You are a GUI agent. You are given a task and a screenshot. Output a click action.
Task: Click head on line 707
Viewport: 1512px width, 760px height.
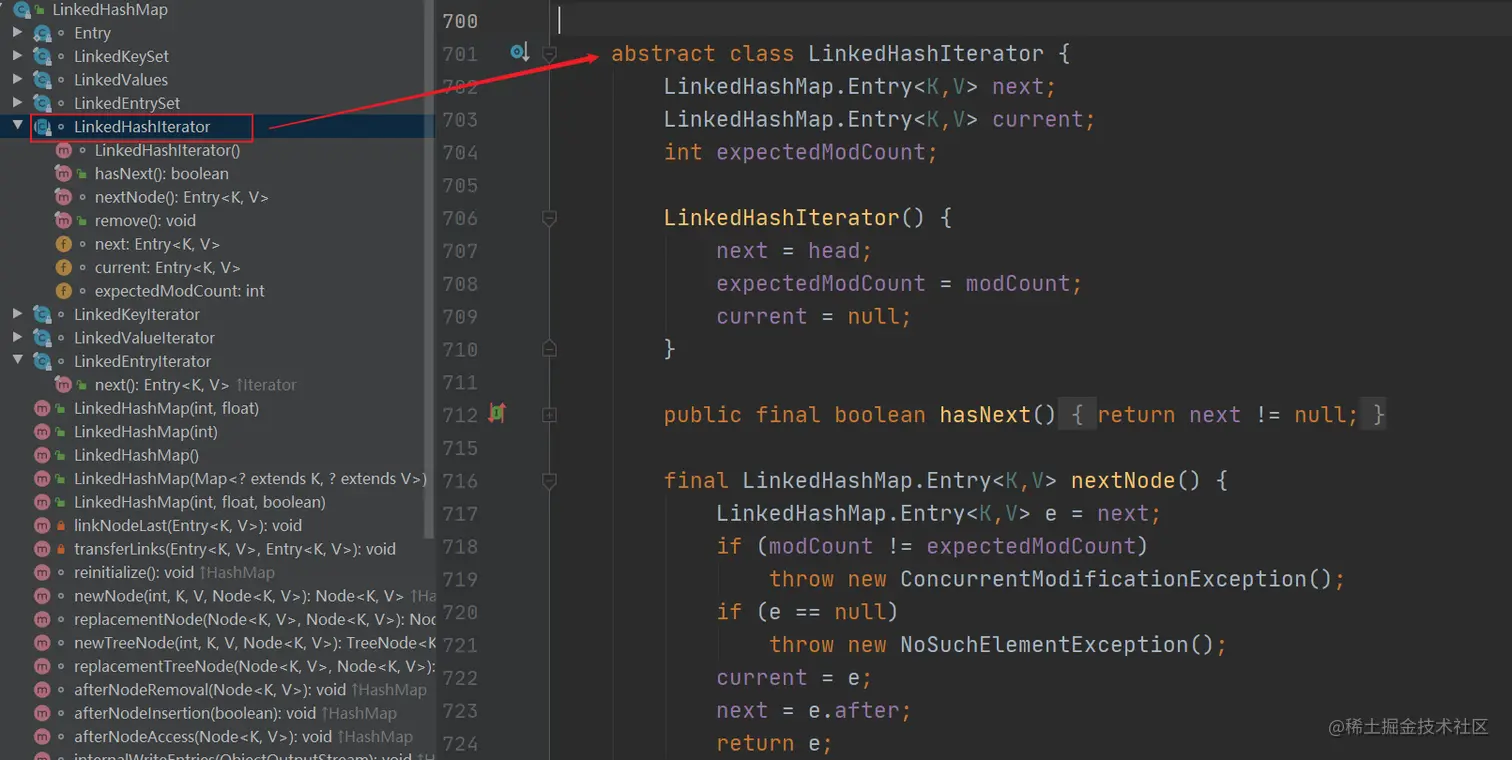coord(834,251)
